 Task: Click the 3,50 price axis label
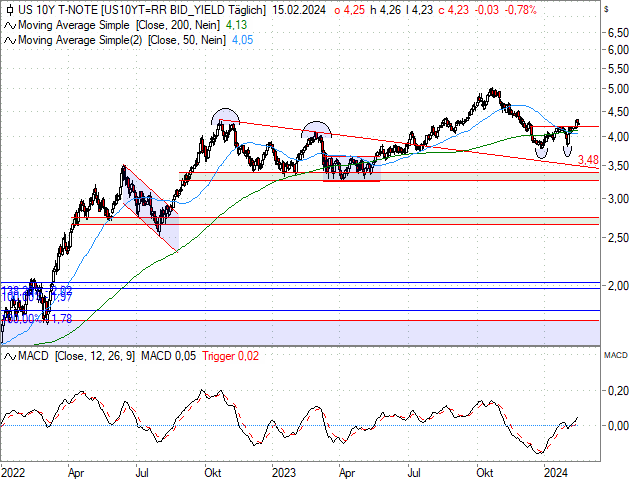(618, 166)
